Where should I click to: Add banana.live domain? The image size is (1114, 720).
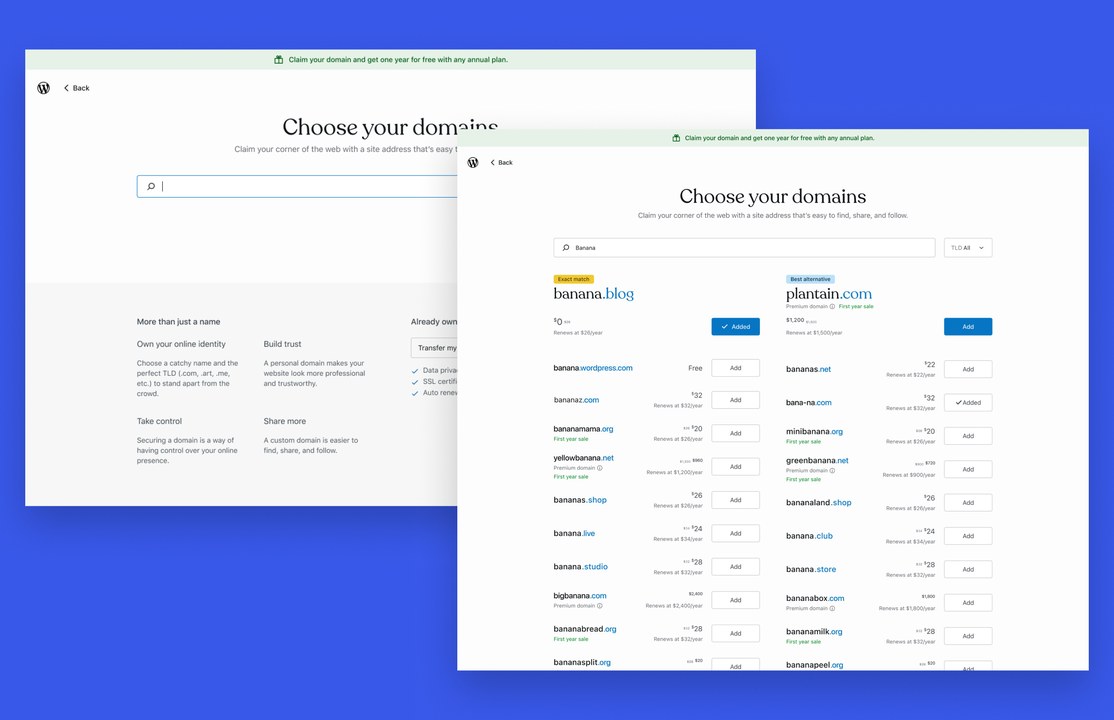735,534
